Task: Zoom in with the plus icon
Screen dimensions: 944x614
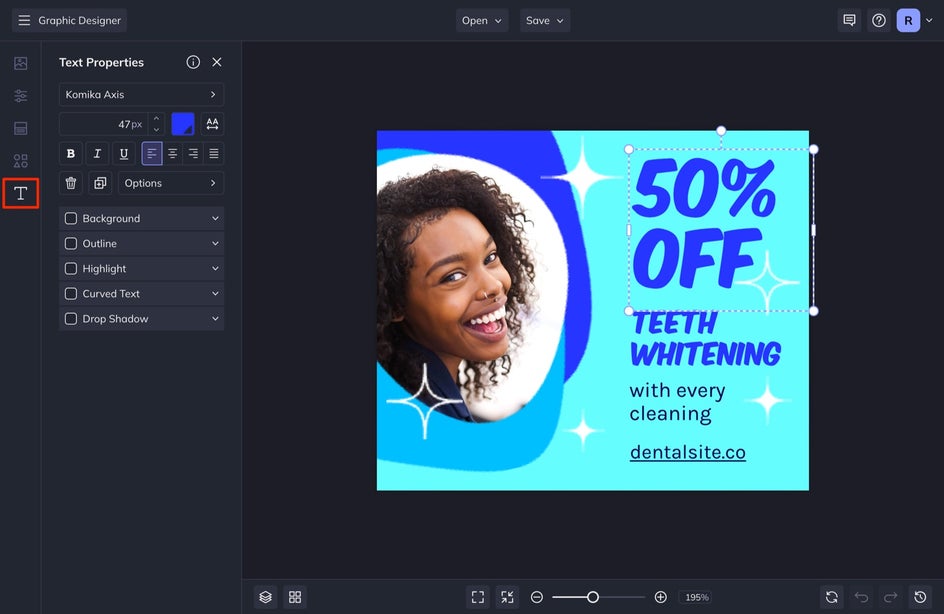Action: pos(660,597)
